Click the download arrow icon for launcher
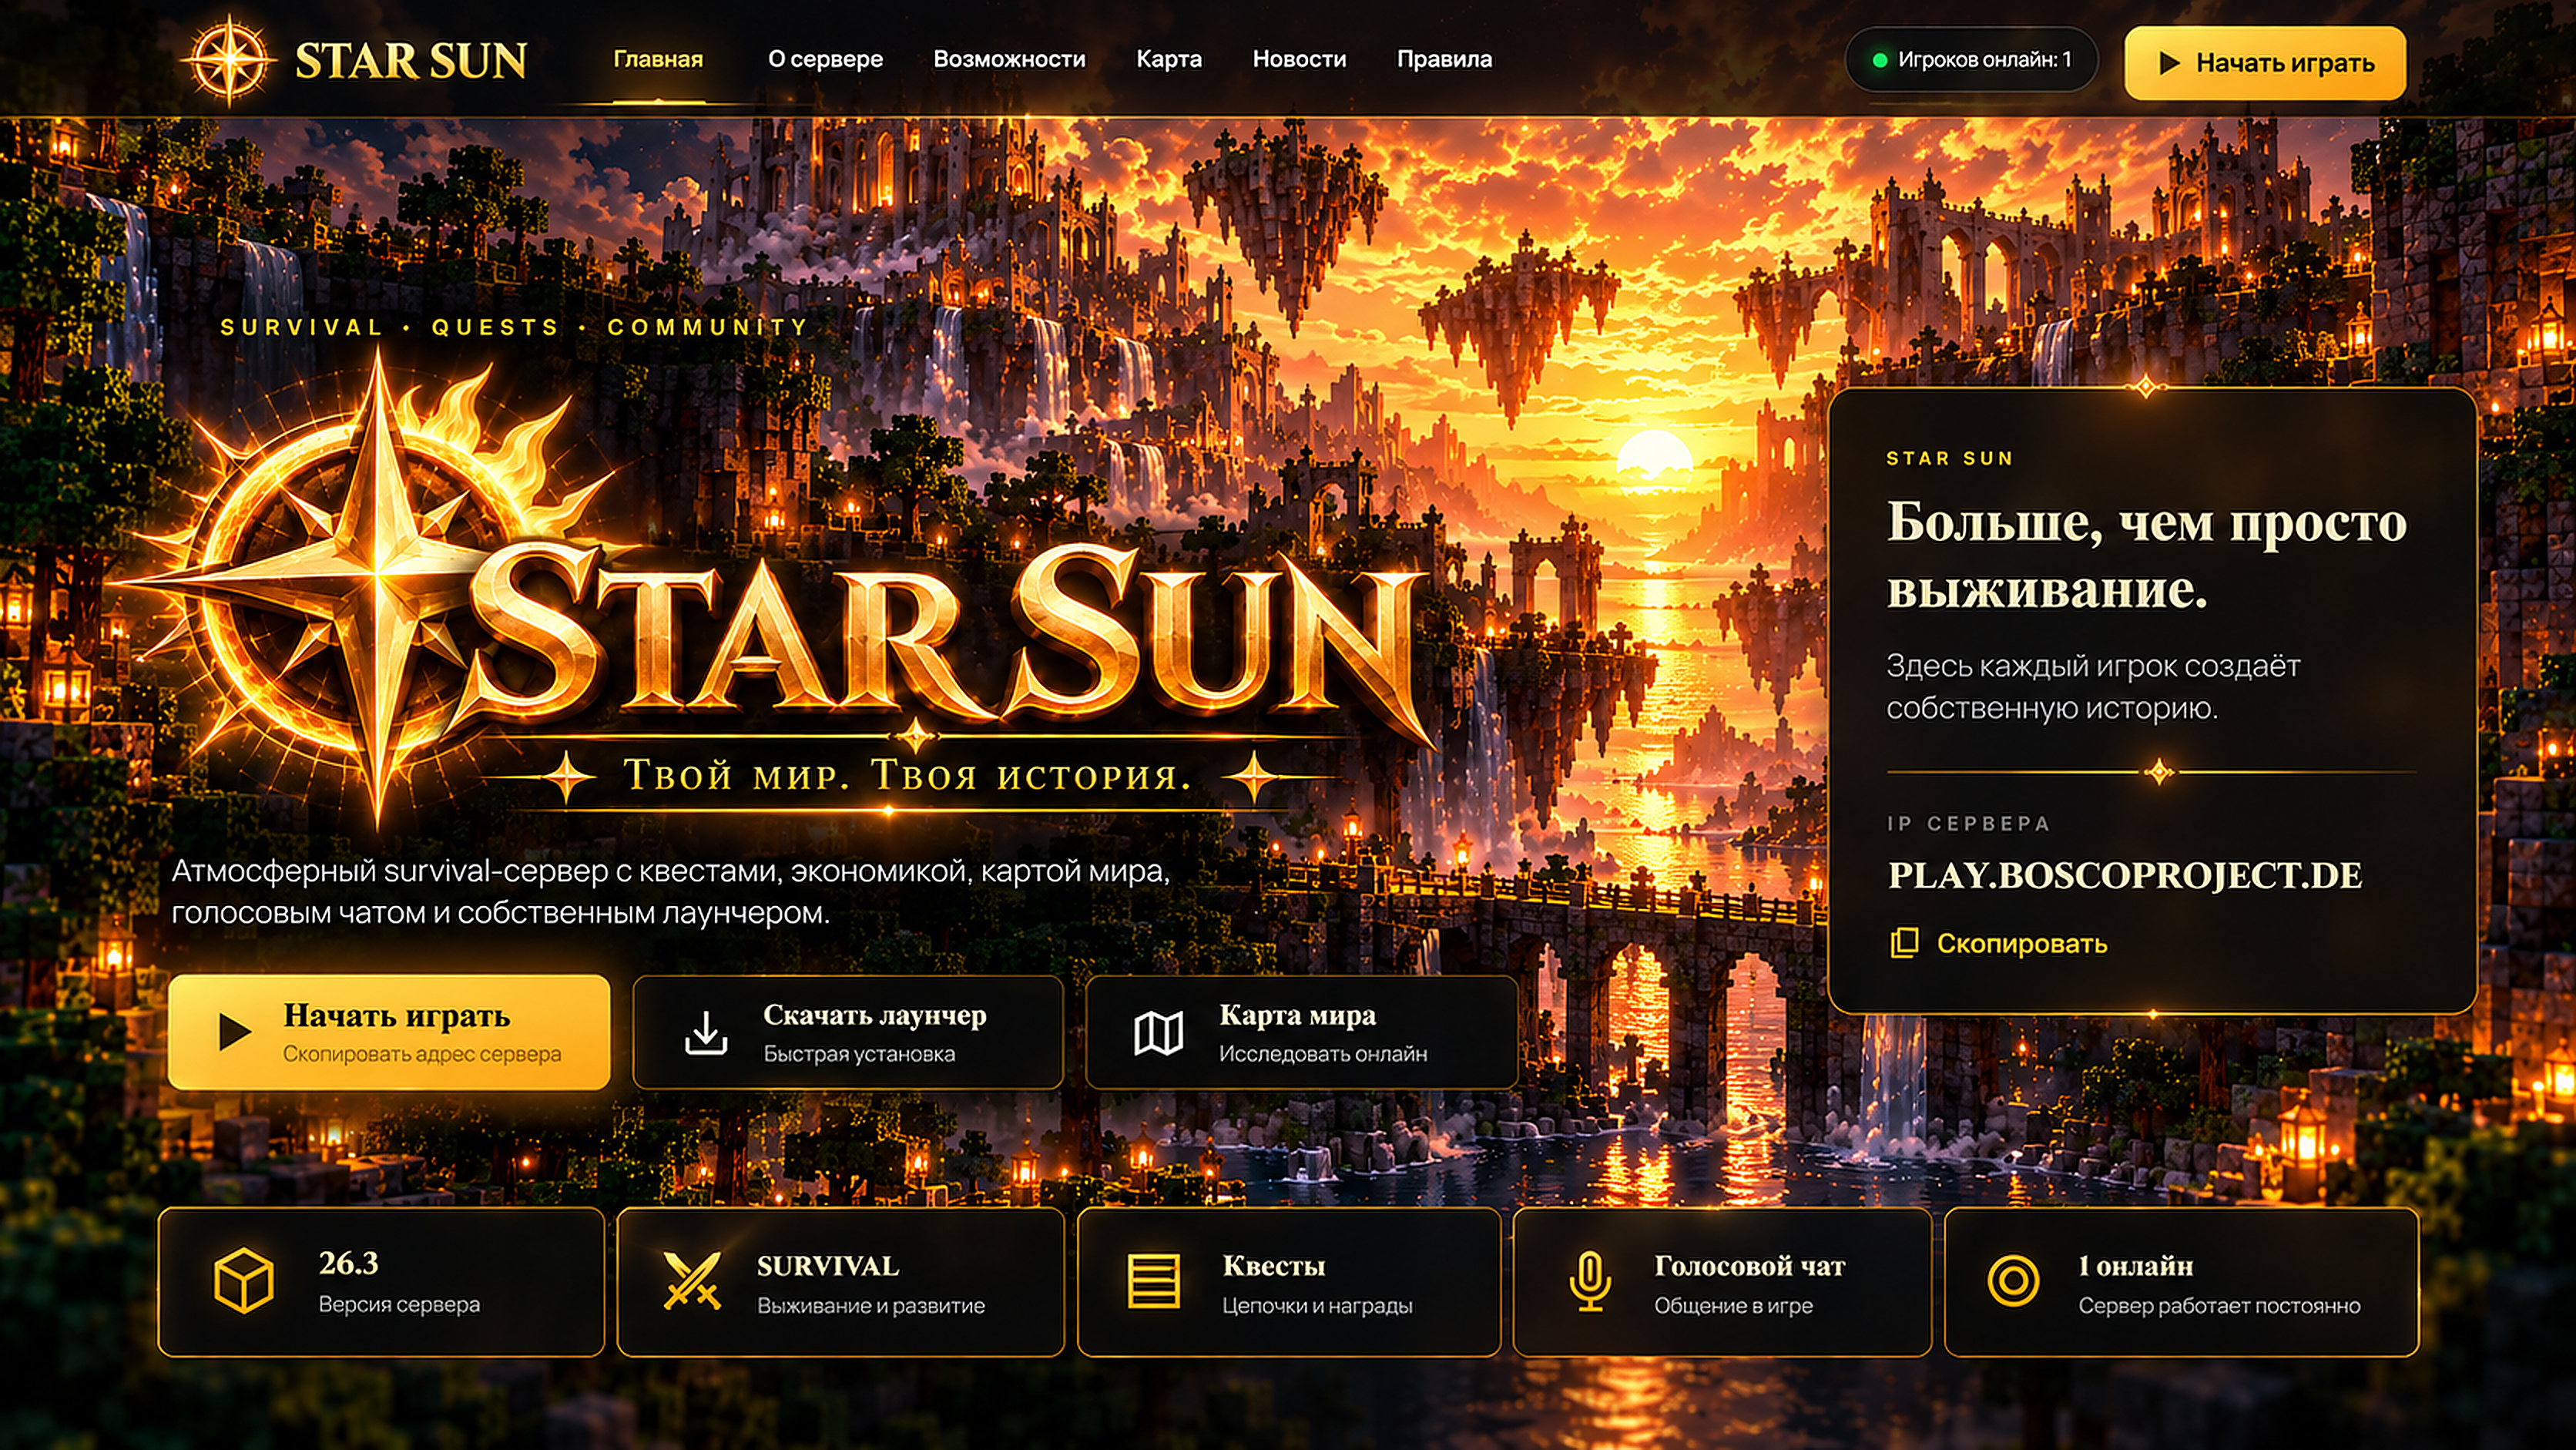 click(x=706, y=1033)
